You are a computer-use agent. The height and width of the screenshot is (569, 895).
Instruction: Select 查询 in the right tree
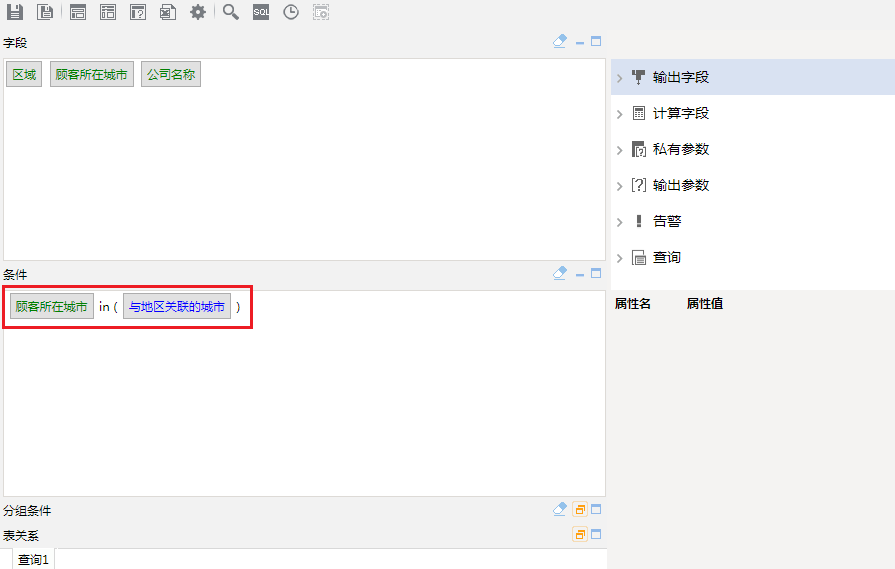tap(667, 257)
